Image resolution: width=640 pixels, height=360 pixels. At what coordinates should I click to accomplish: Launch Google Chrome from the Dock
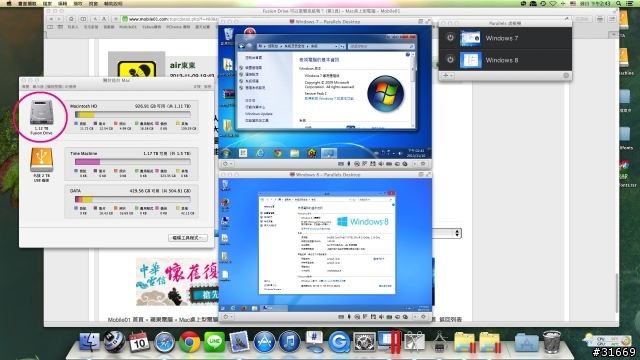189,342
